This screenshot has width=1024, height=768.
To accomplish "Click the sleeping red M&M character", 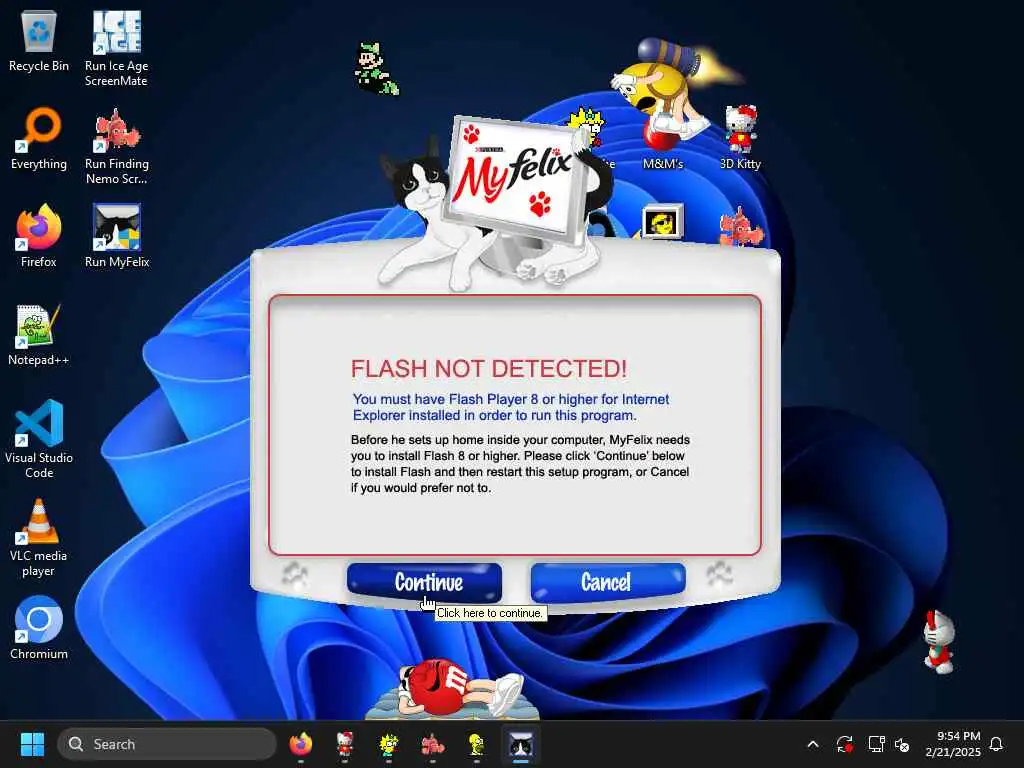I will coord(454,688).
